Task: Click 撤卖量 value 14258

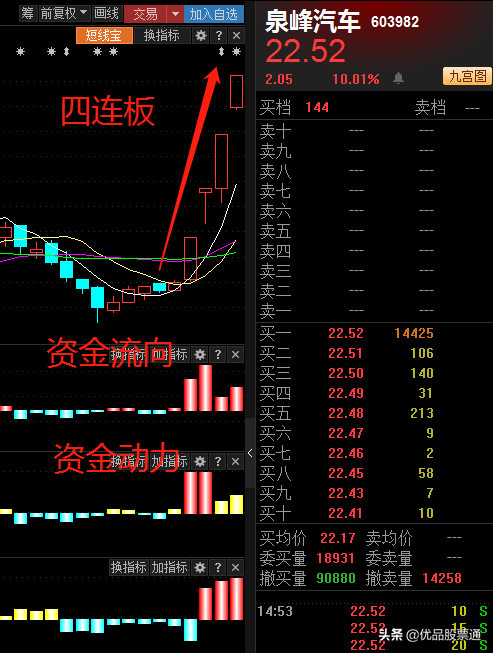Action: (x=442, y=578)
